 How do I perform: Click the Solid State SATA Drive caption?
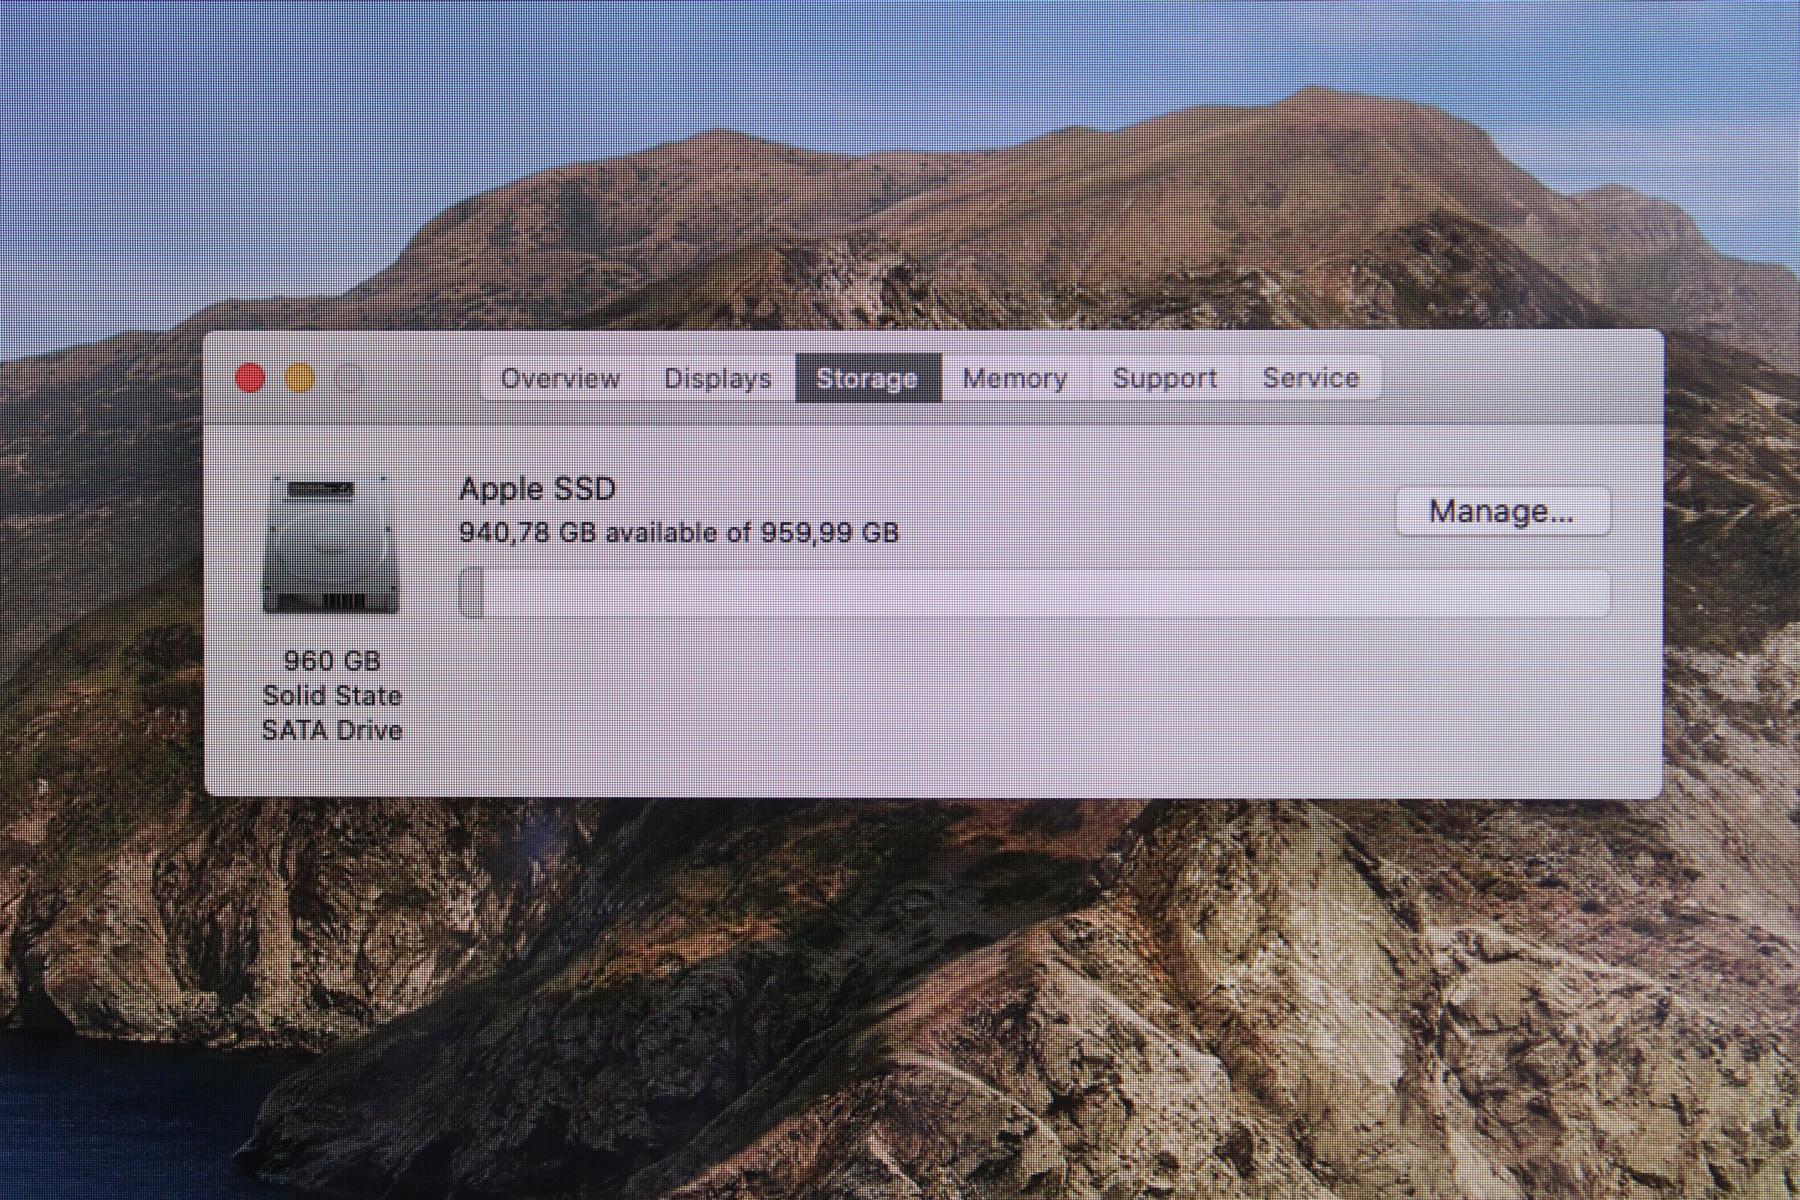coord(331,713)
